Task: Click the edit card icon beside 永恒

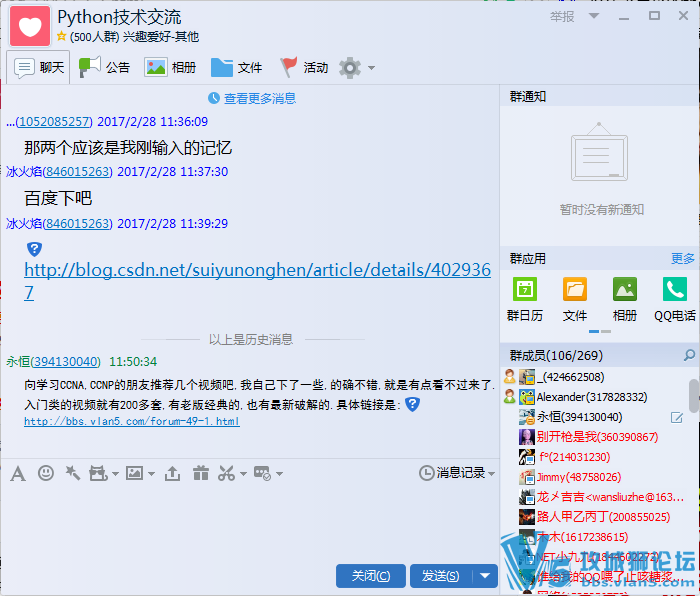Action: click(677, 418)
